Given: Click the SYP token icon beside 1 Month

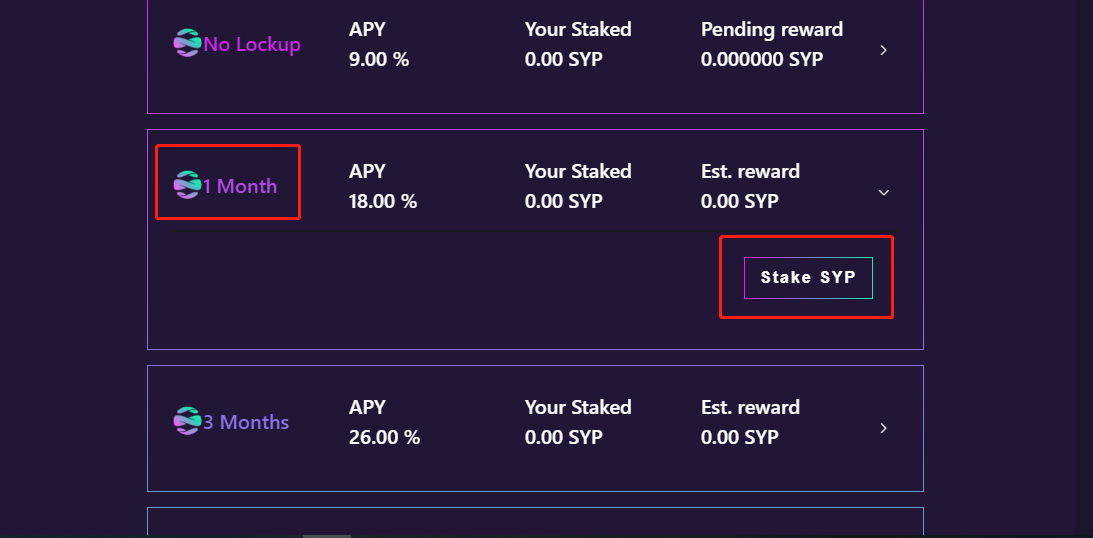Looking at the screenshot, I should [187, 185].
